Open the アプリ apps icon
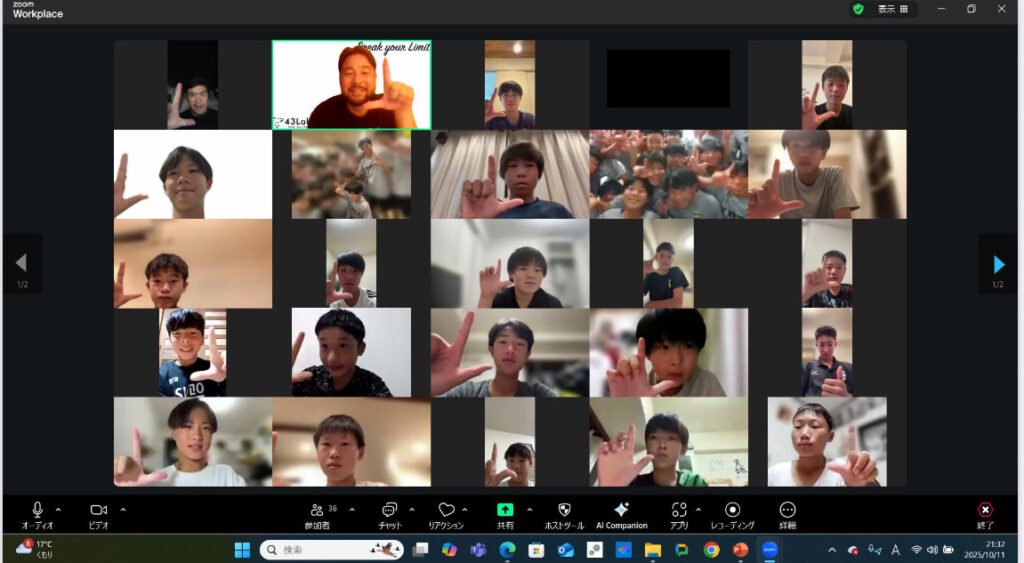 click(679, 510)
